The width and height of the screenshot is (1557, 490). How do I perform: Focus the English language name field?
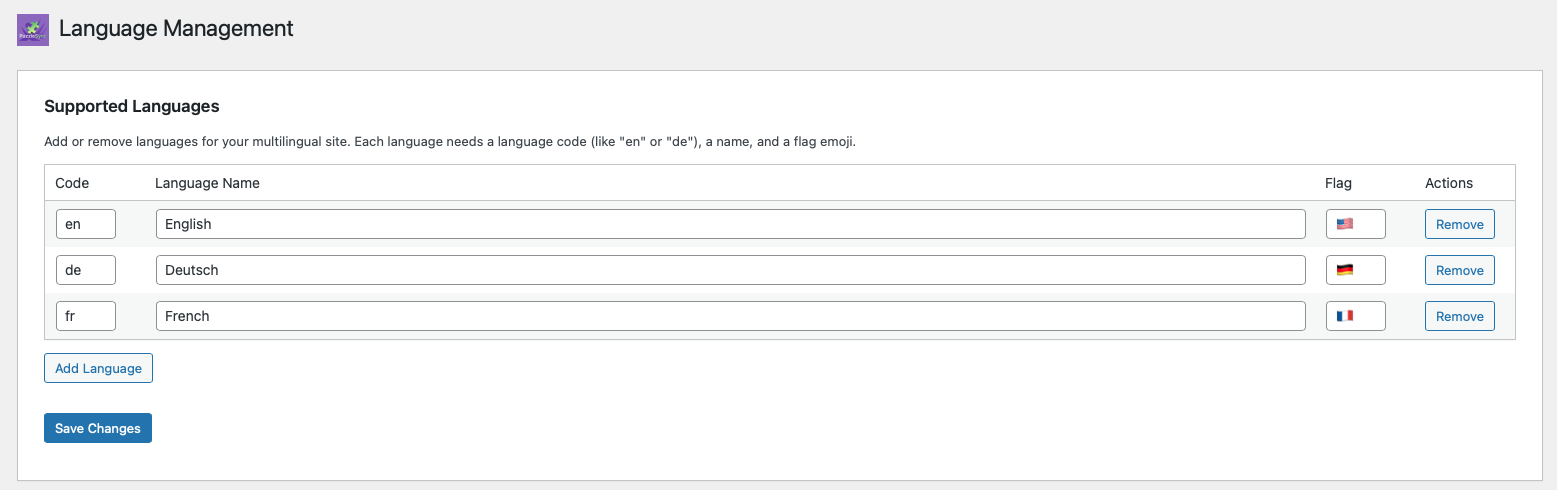coord(731,224)
